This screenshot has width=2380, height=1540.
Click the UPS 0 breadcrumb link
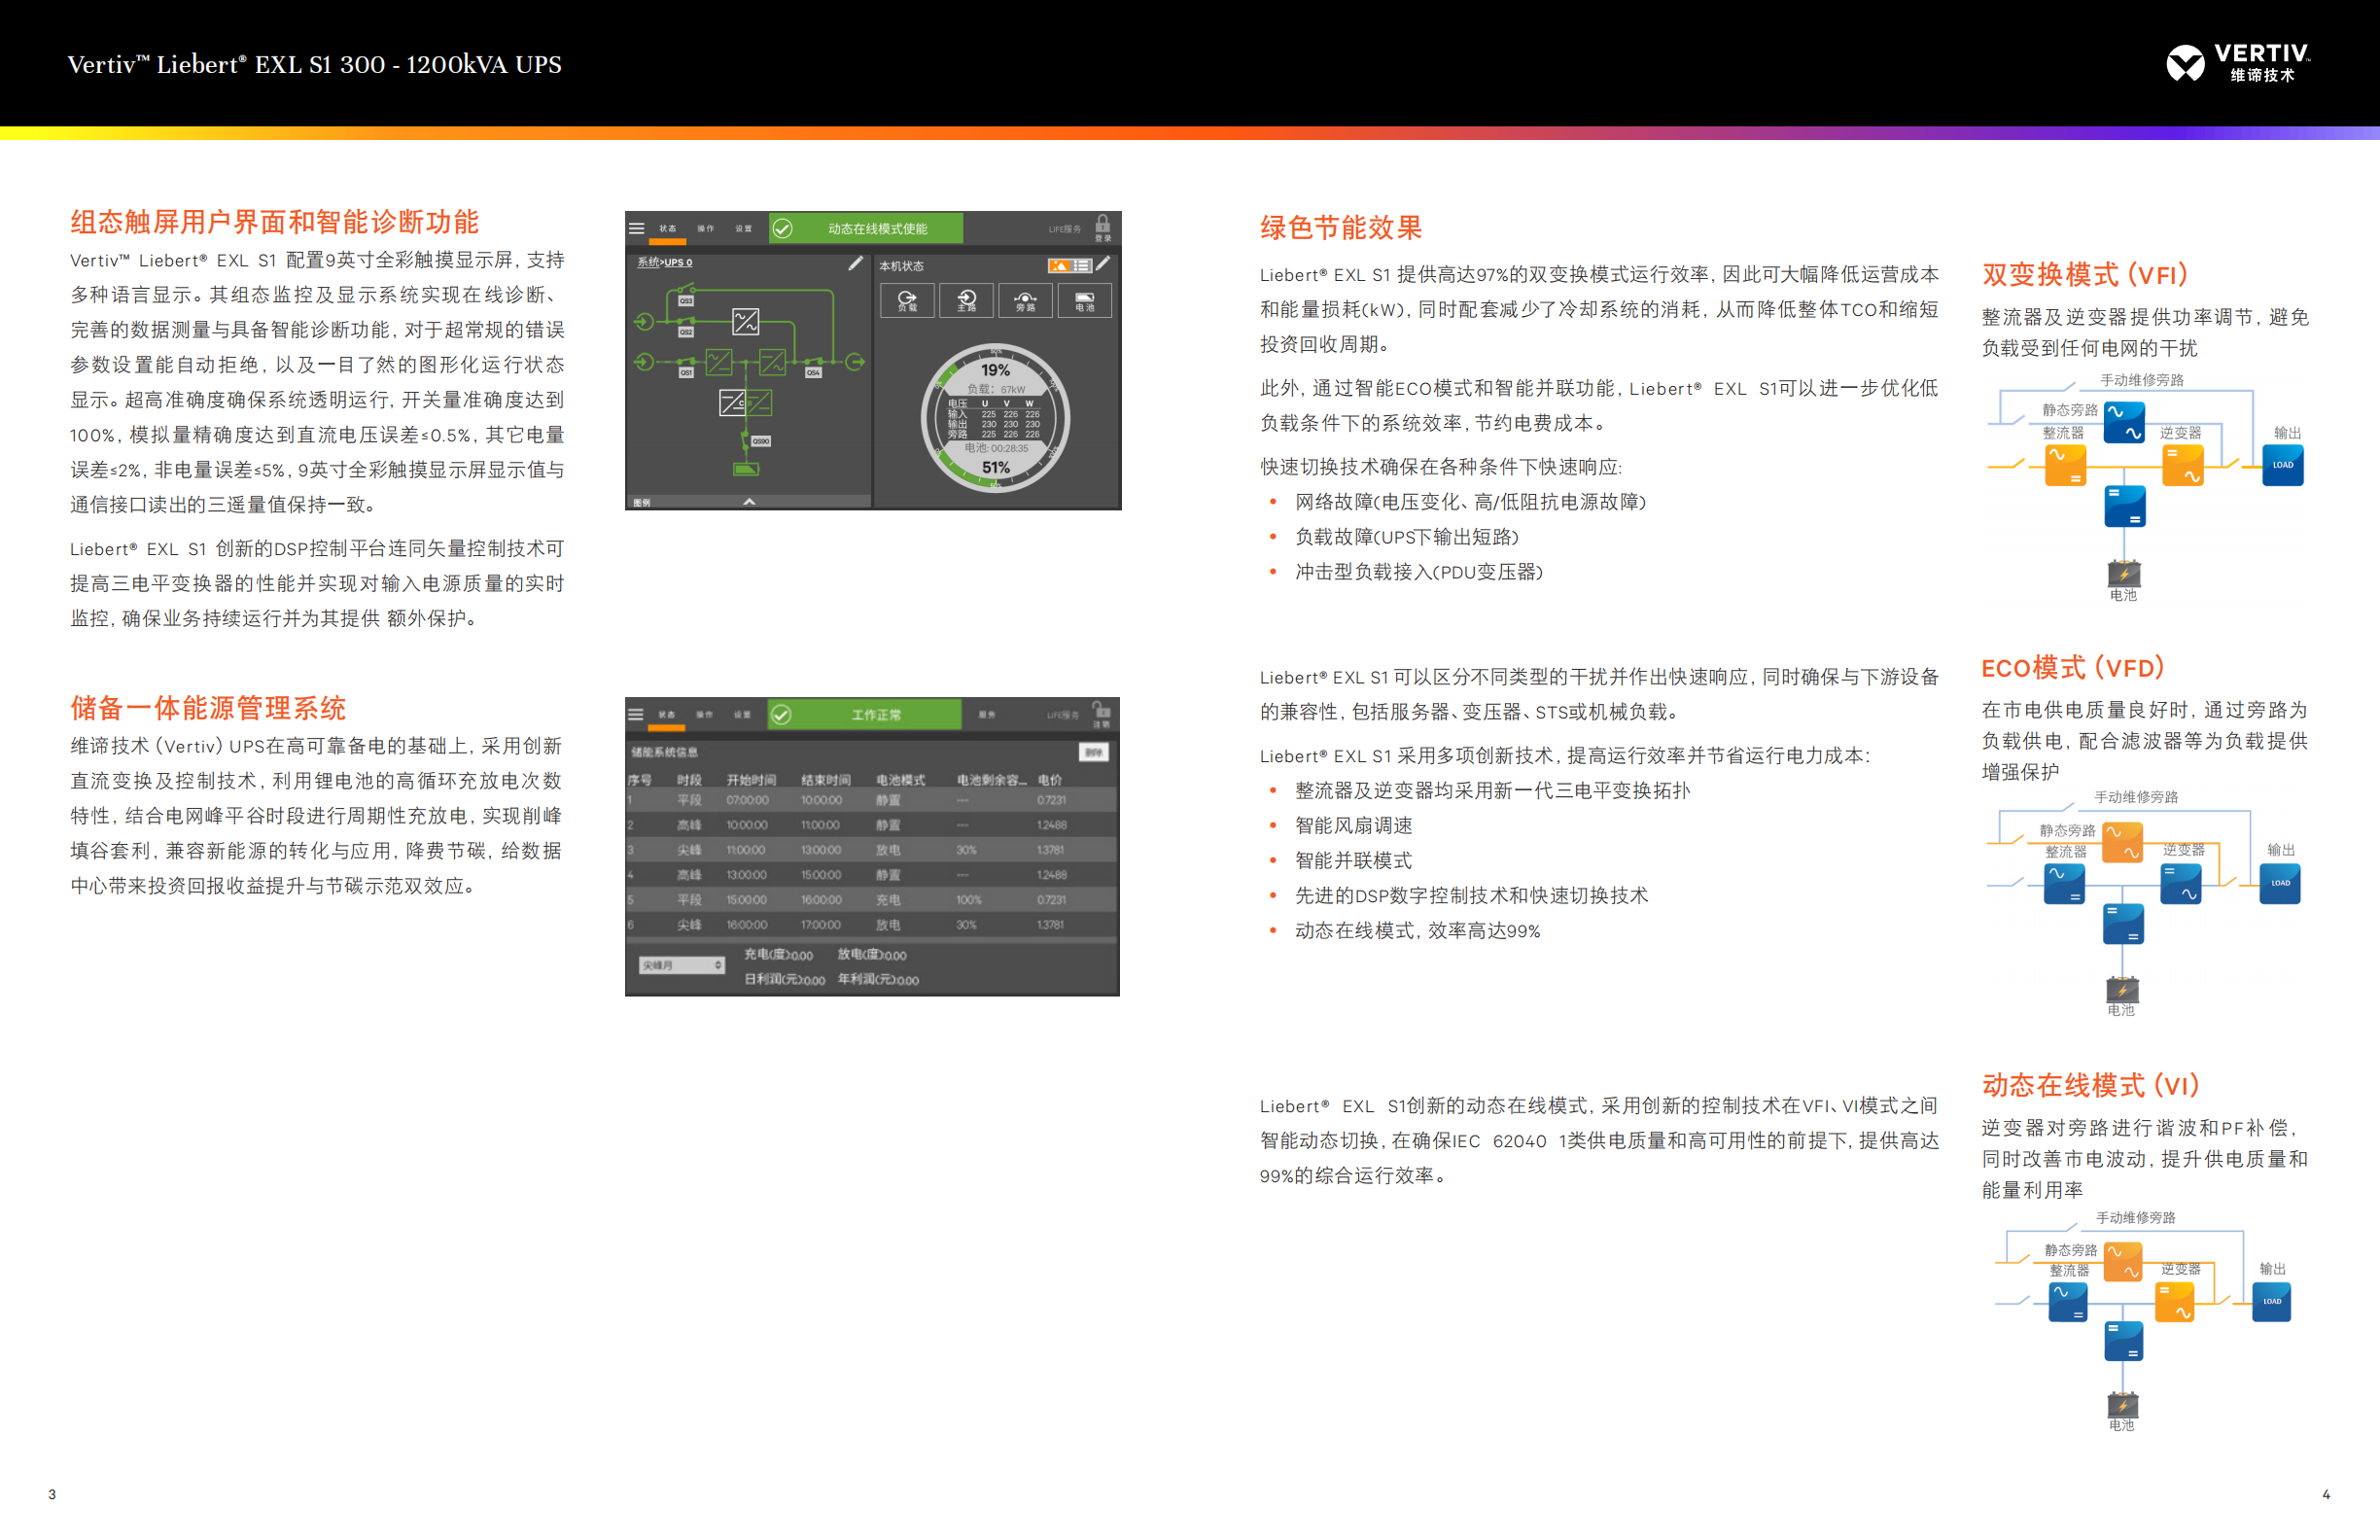(678, 262)
